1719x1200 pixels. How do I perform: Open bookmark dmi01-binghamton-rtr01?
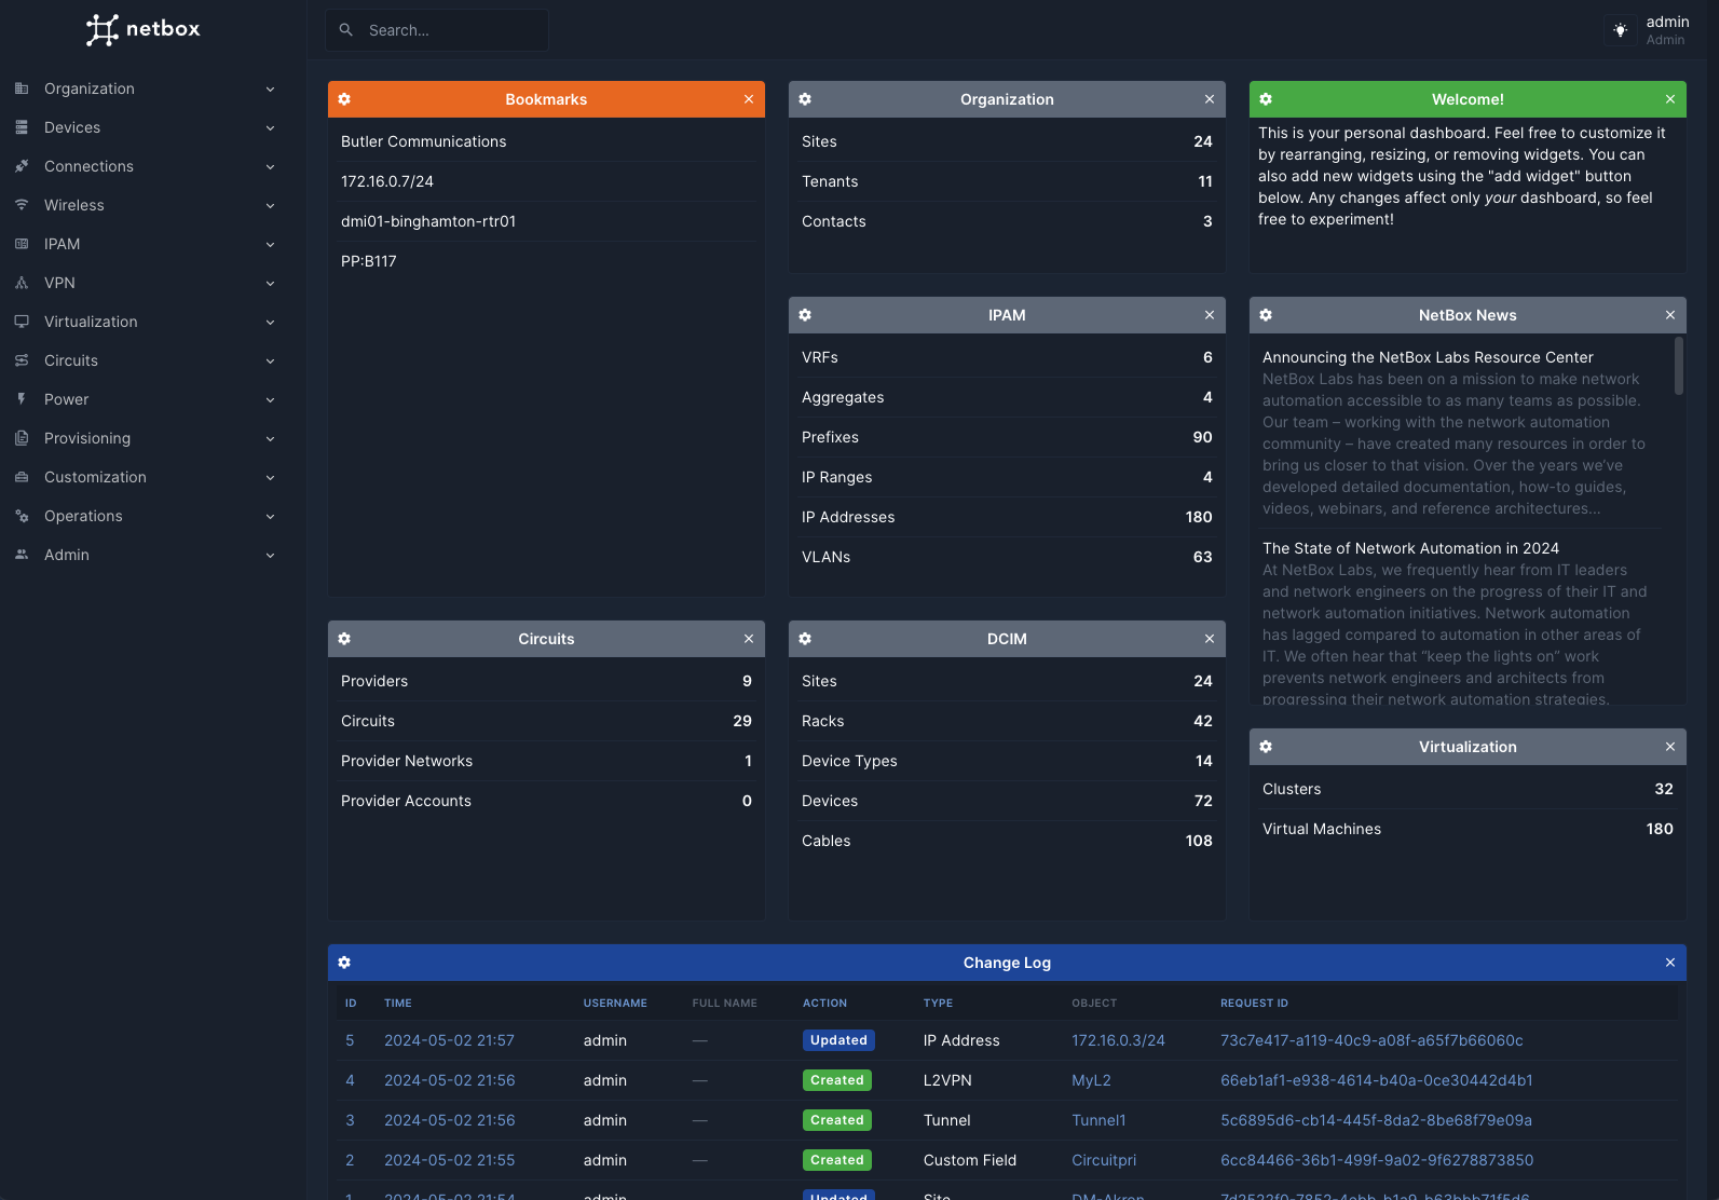(x=428, y=221)
